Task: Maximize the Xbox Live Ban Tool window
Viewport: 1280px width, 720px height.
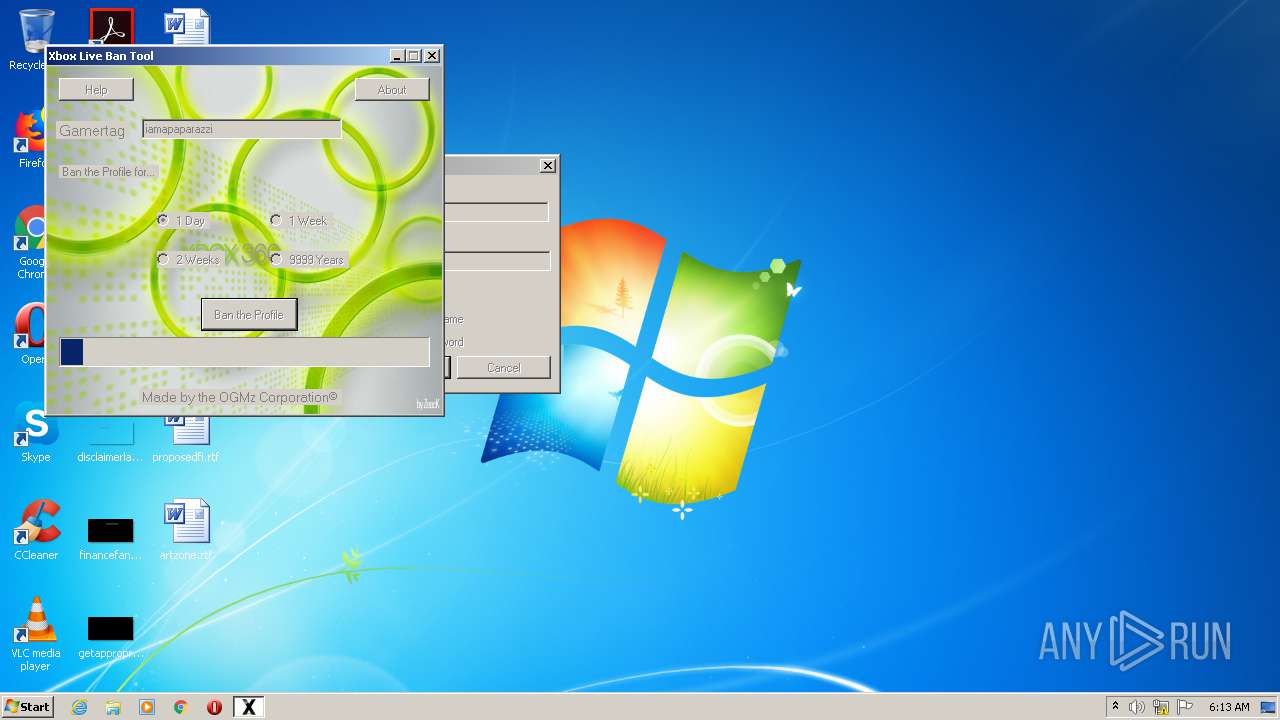Action: (x=413, y=56)
